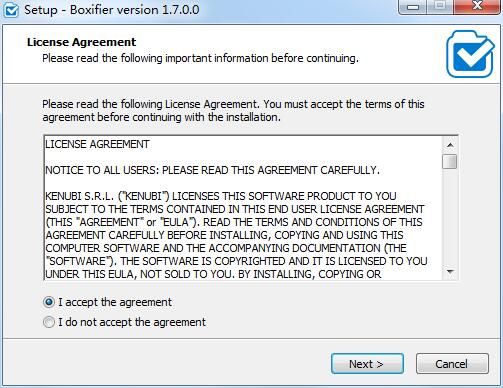The height and width of the screenshot is (388, 503).
Task: Click the "Setup - Boxifier version 1.7.0.0" title
Action: (112, 10)
